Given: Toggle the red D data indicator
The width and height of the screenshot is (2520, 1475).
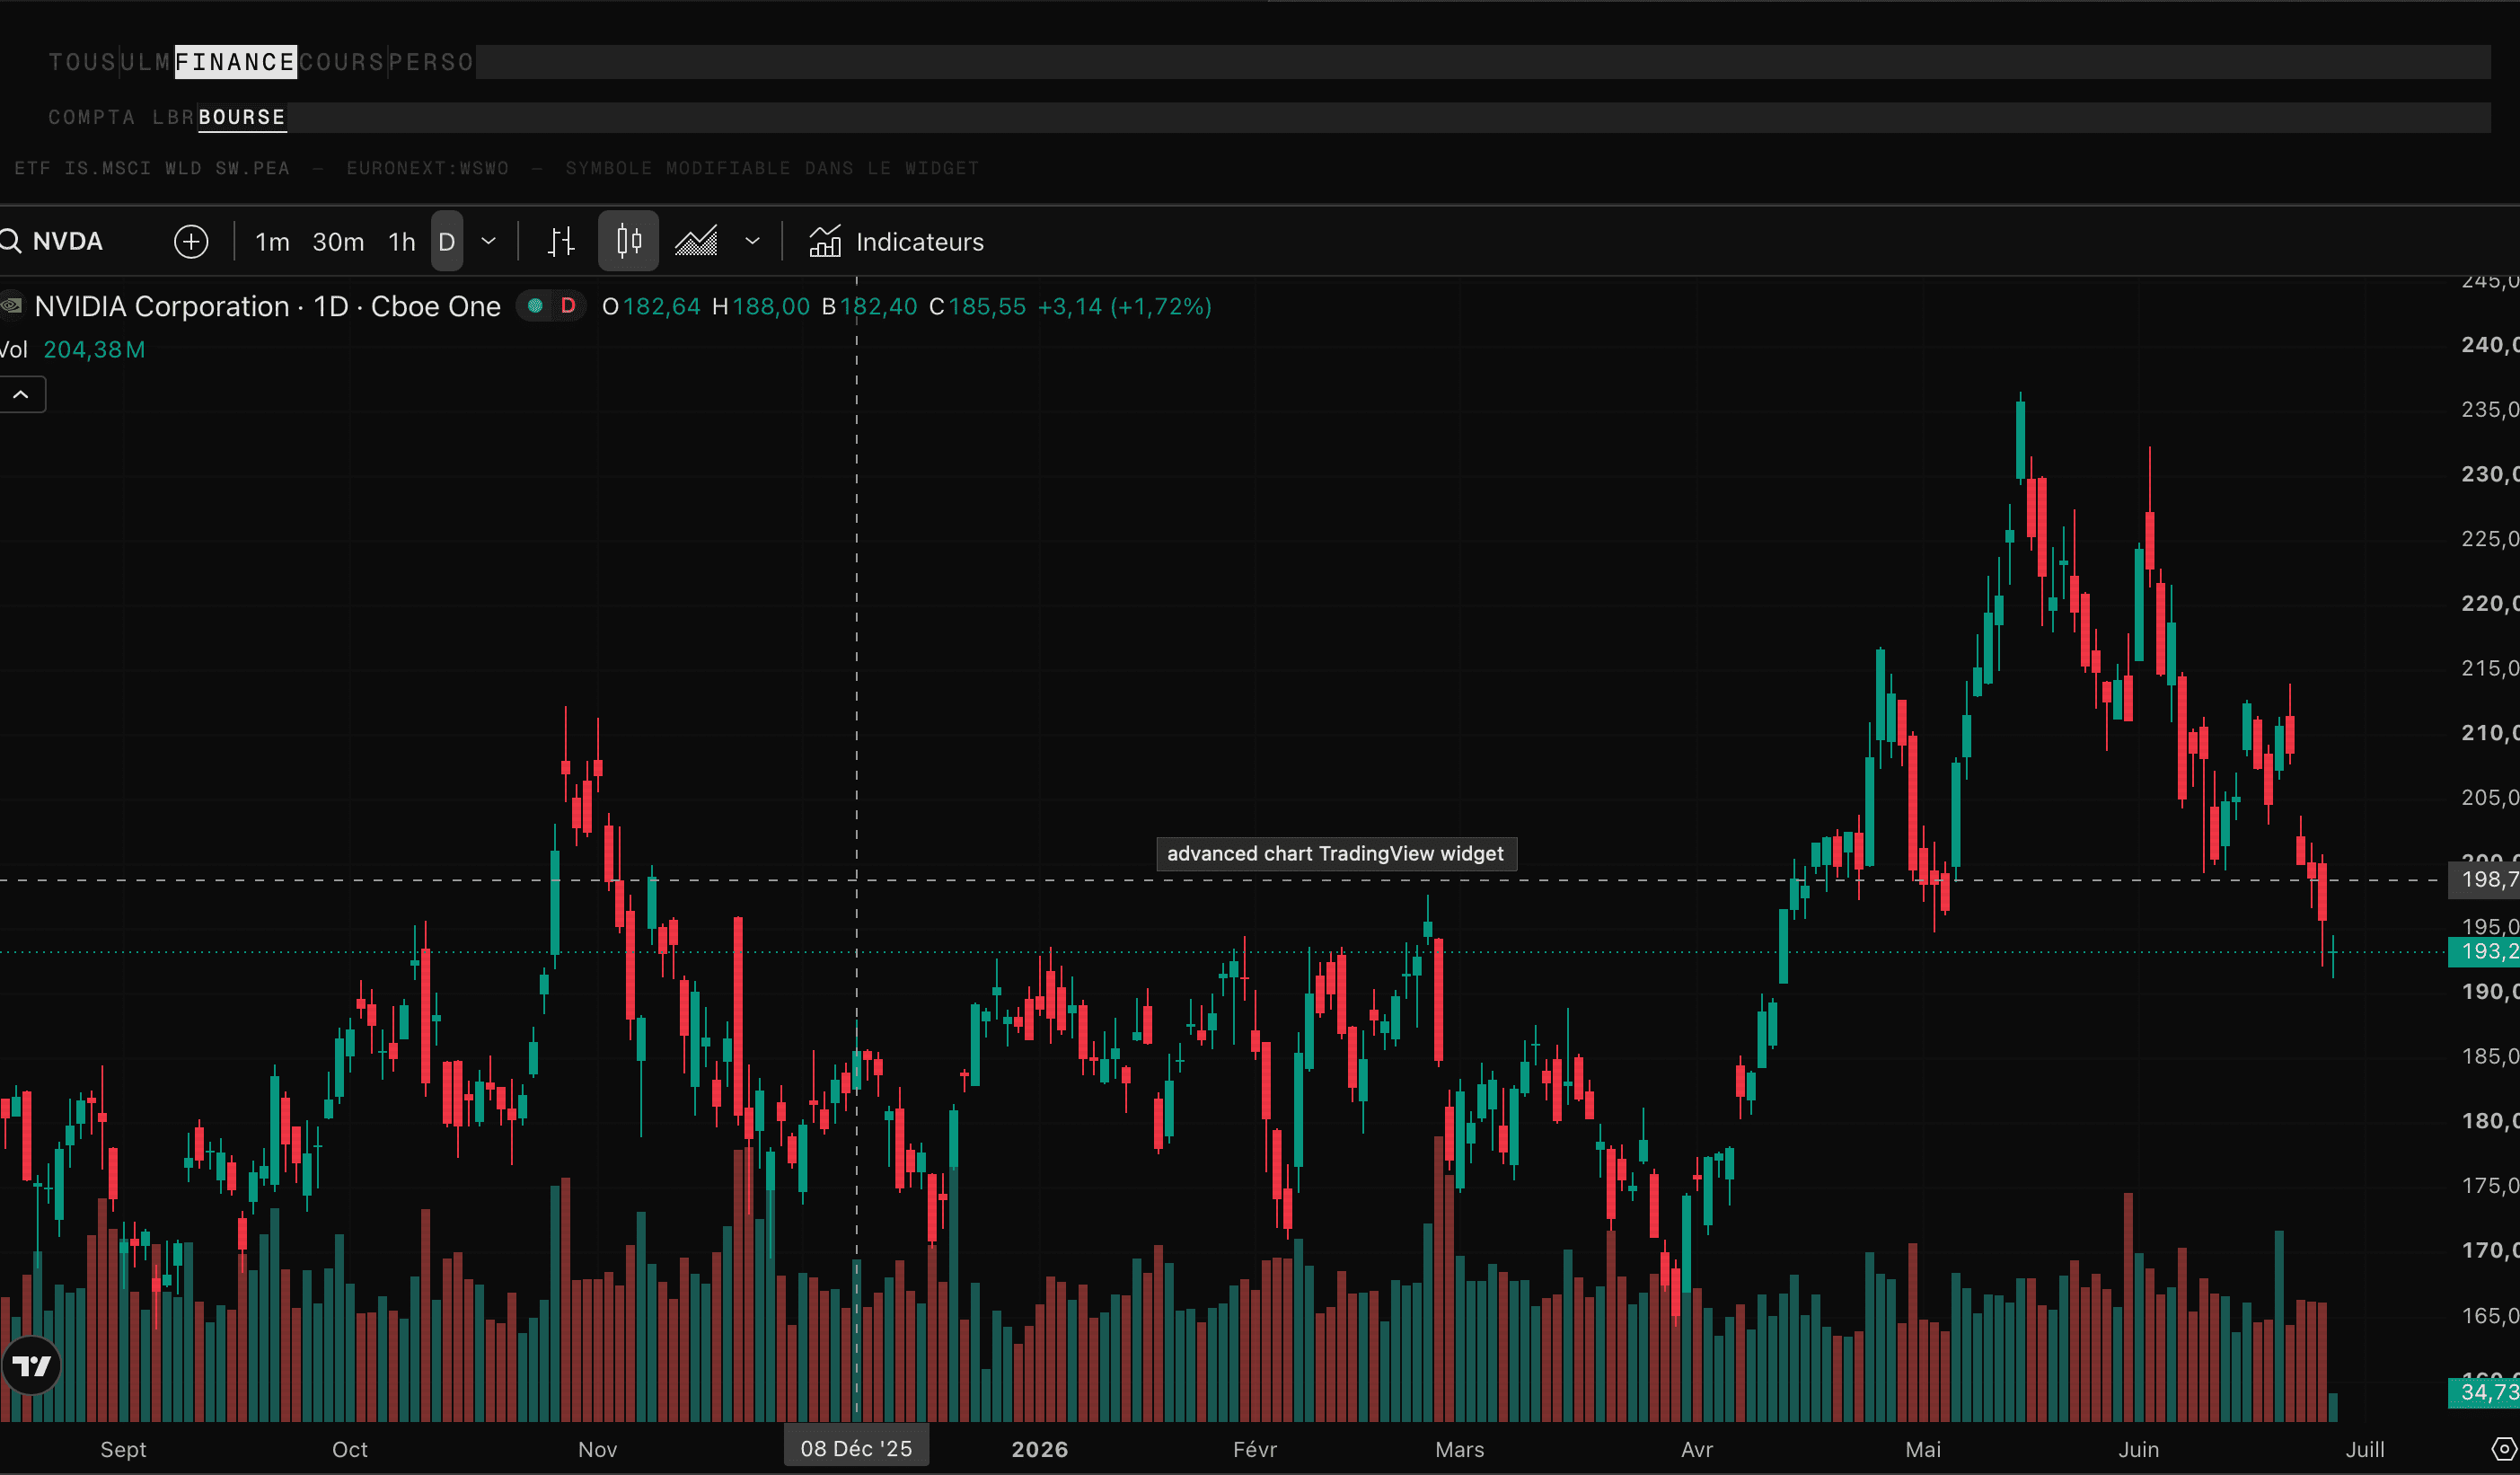Looking at the screenshot, I should click(568, 306).
